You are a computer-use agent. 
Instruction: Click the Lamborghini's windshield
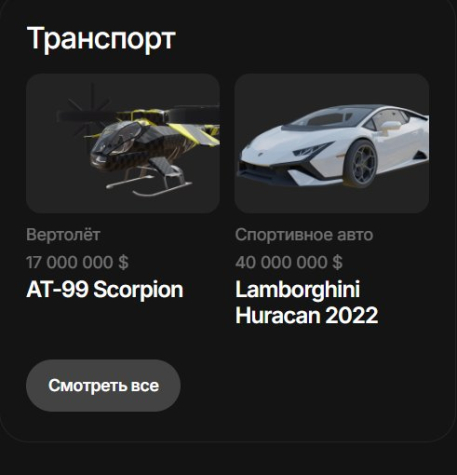(325, 119)
